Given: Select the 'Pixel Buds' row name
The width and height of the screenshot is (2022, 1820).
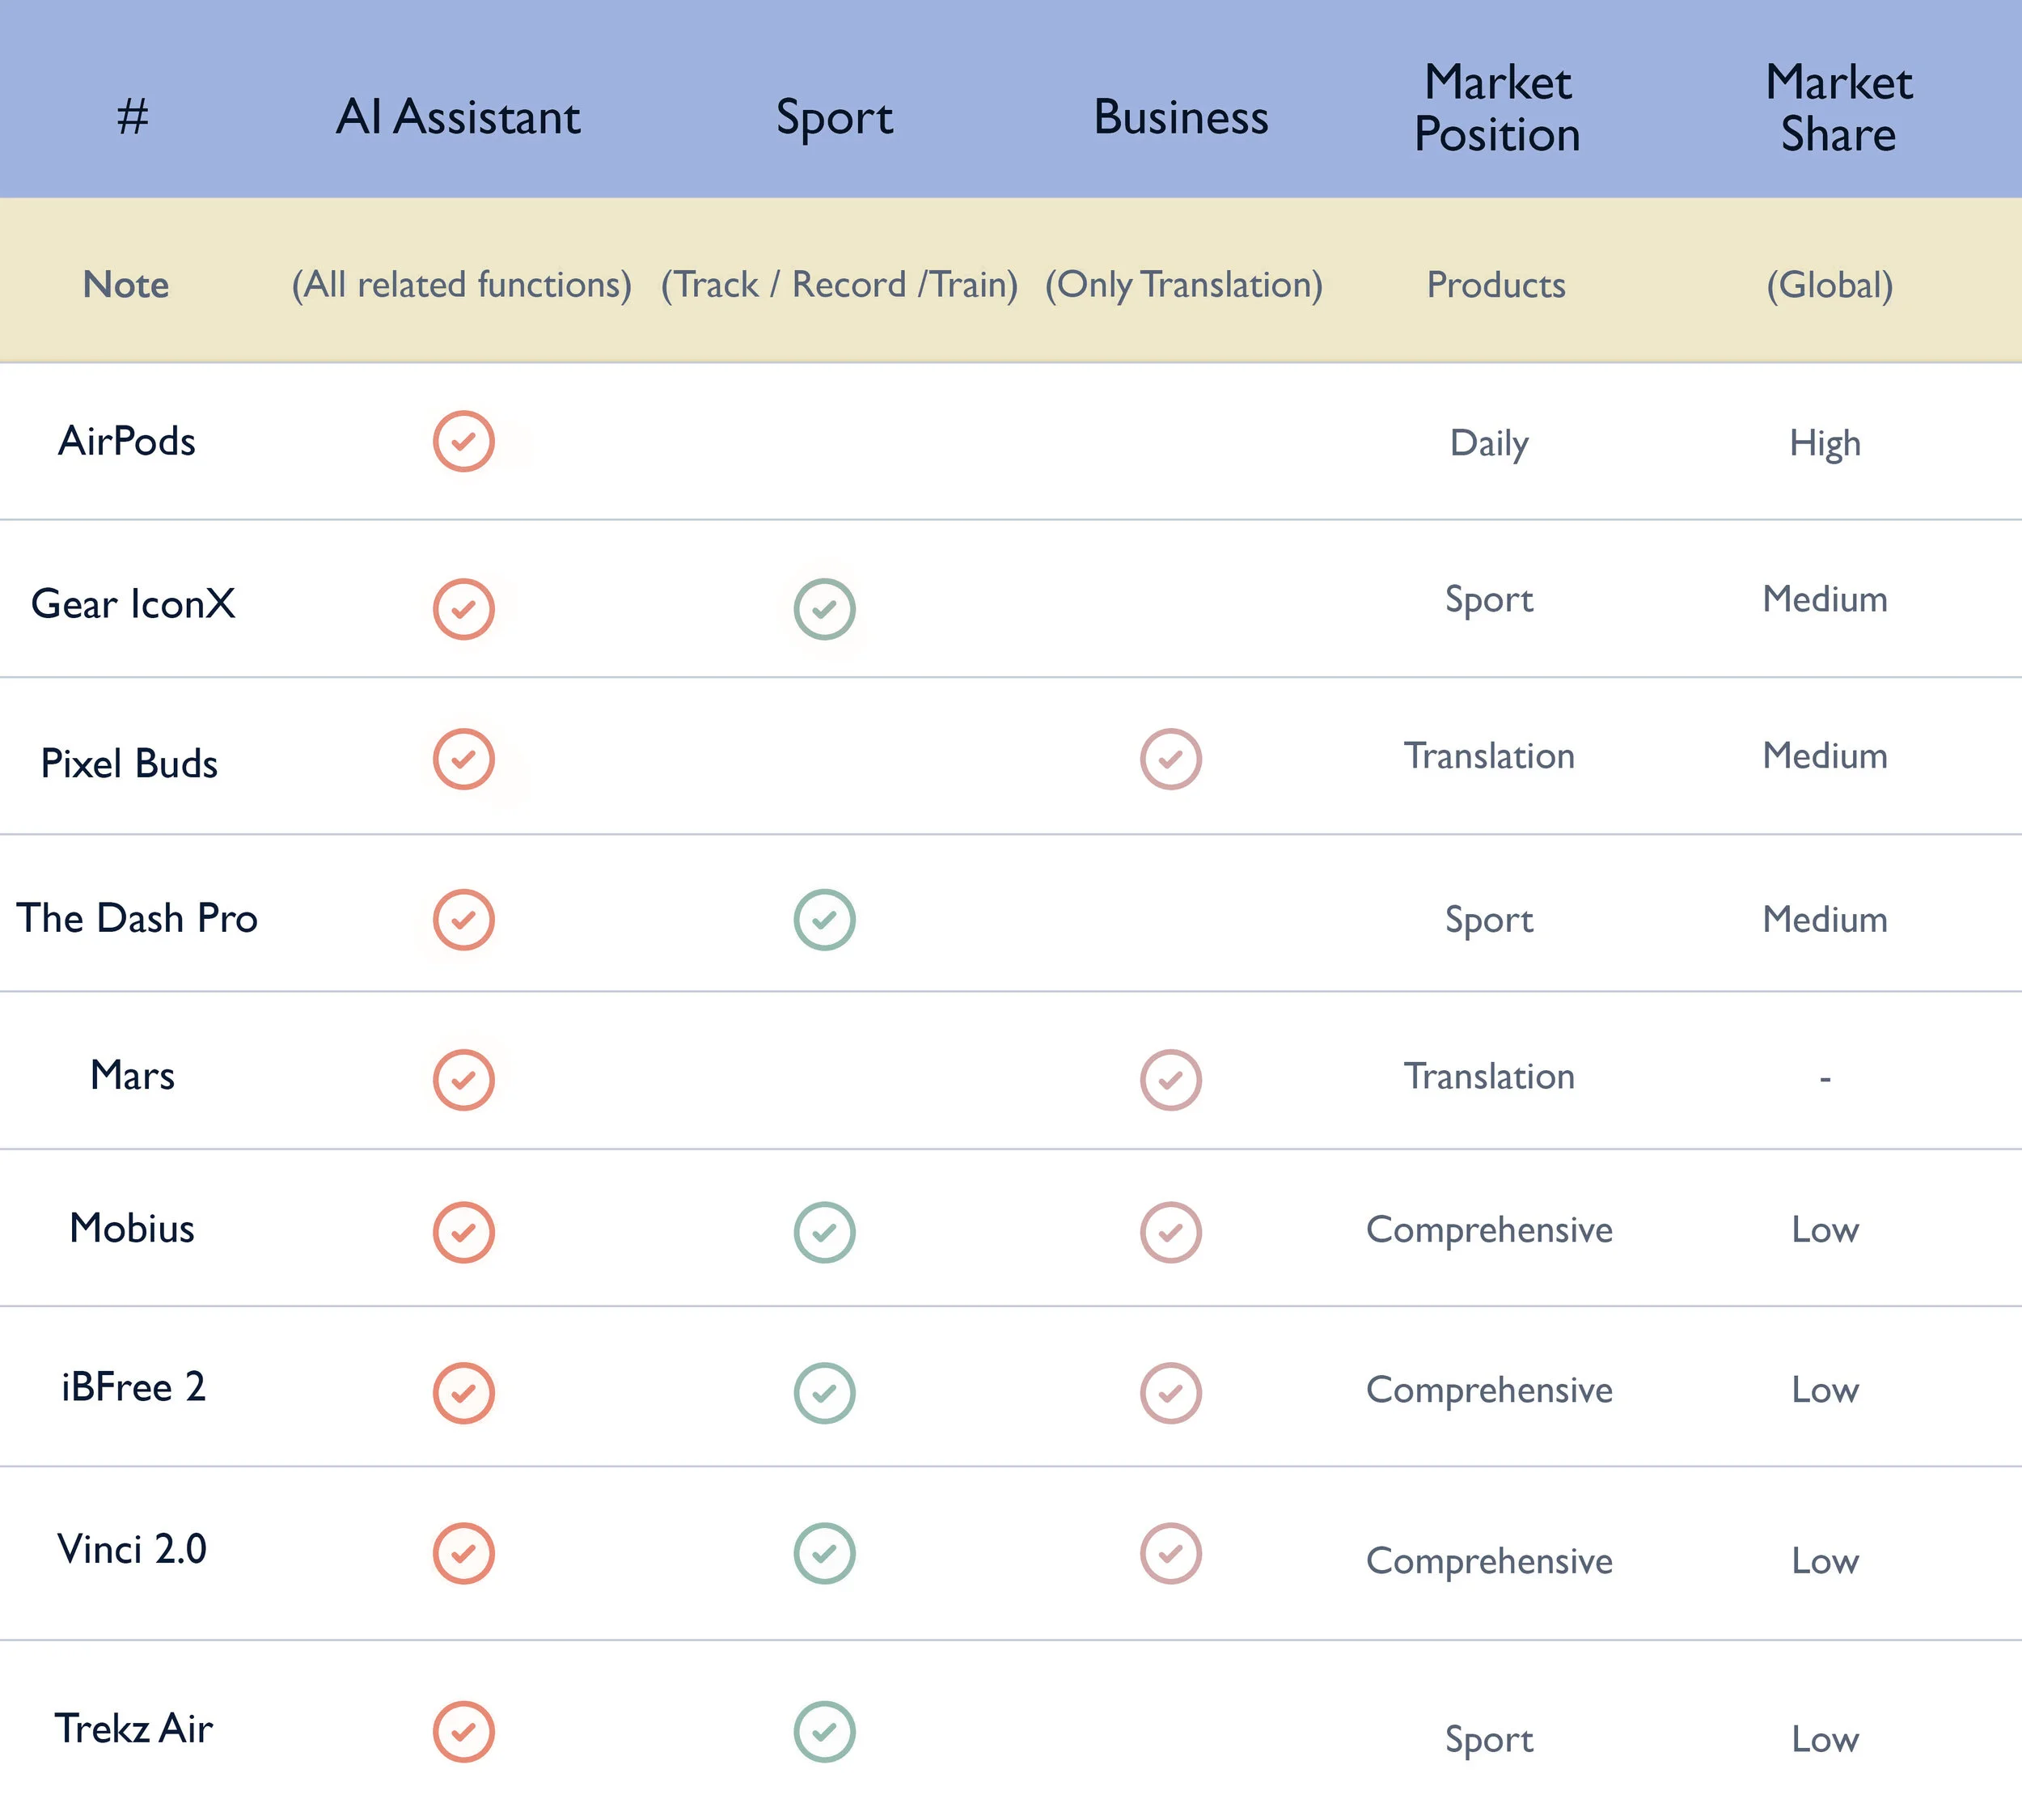Looking at the screenshot, I should click(x=129, y=763).
